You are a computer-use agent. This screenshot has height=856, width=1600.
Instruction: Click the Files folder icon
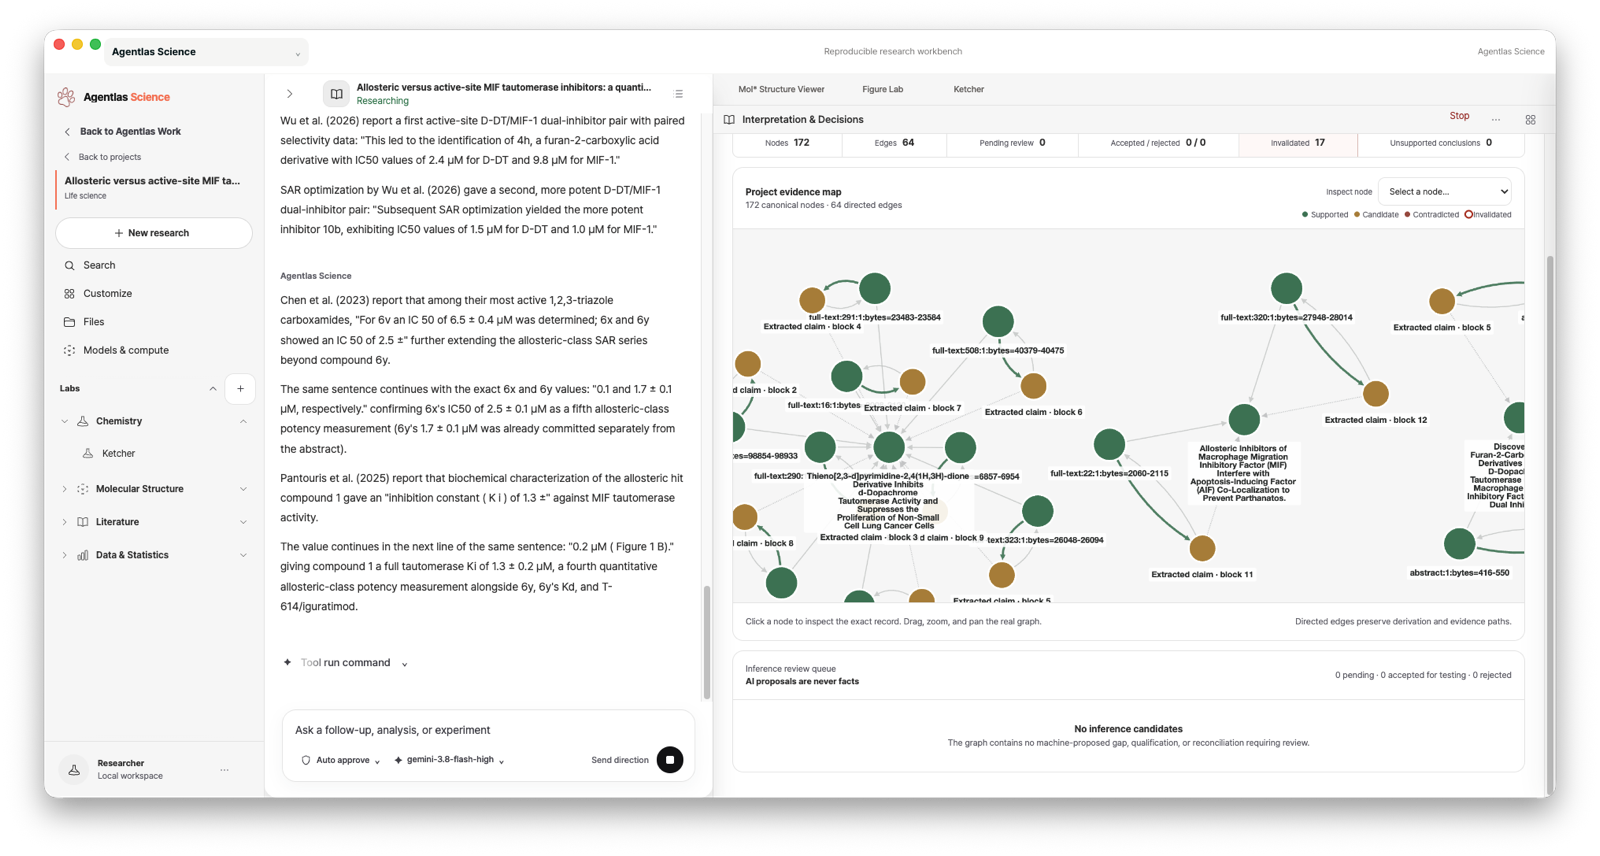click(69, 322)
